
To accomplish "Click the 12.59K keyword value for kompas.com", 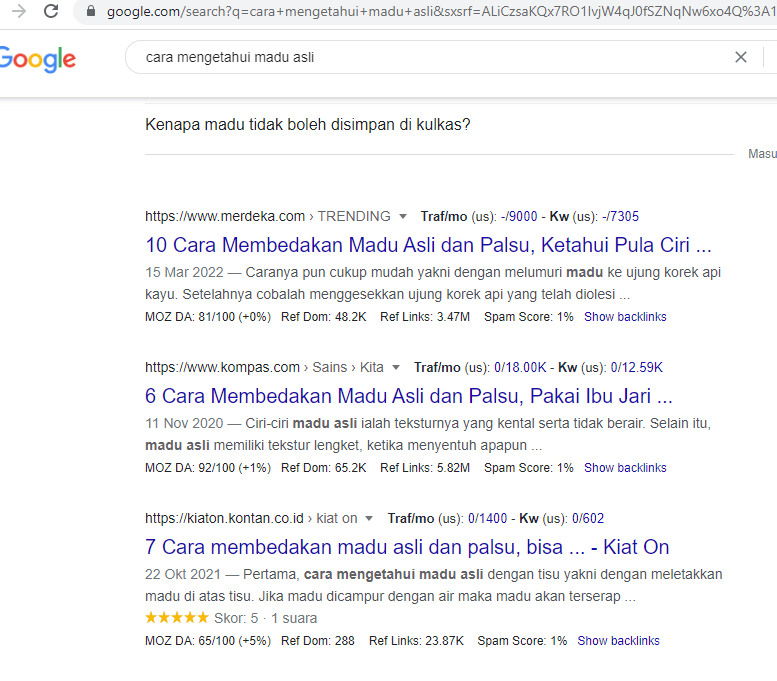I will pos(639,367).
